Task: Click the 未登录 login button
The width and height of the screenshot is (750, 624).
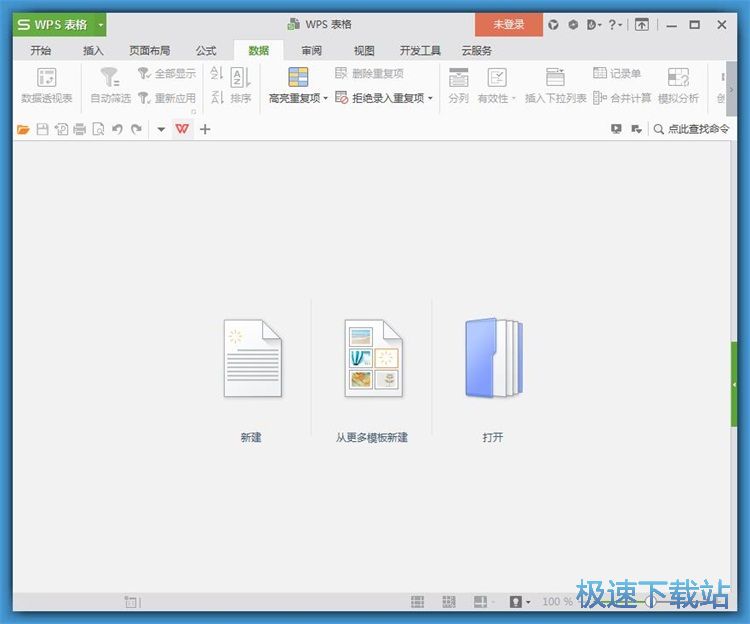Action: click(x=508, y=25)
